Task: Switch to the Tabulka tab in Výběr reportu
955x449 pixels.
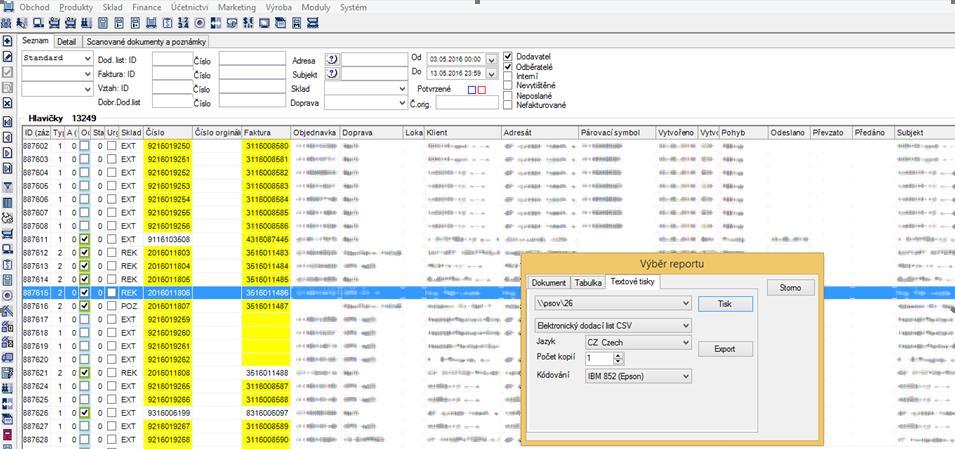Action: click(588, 283)
